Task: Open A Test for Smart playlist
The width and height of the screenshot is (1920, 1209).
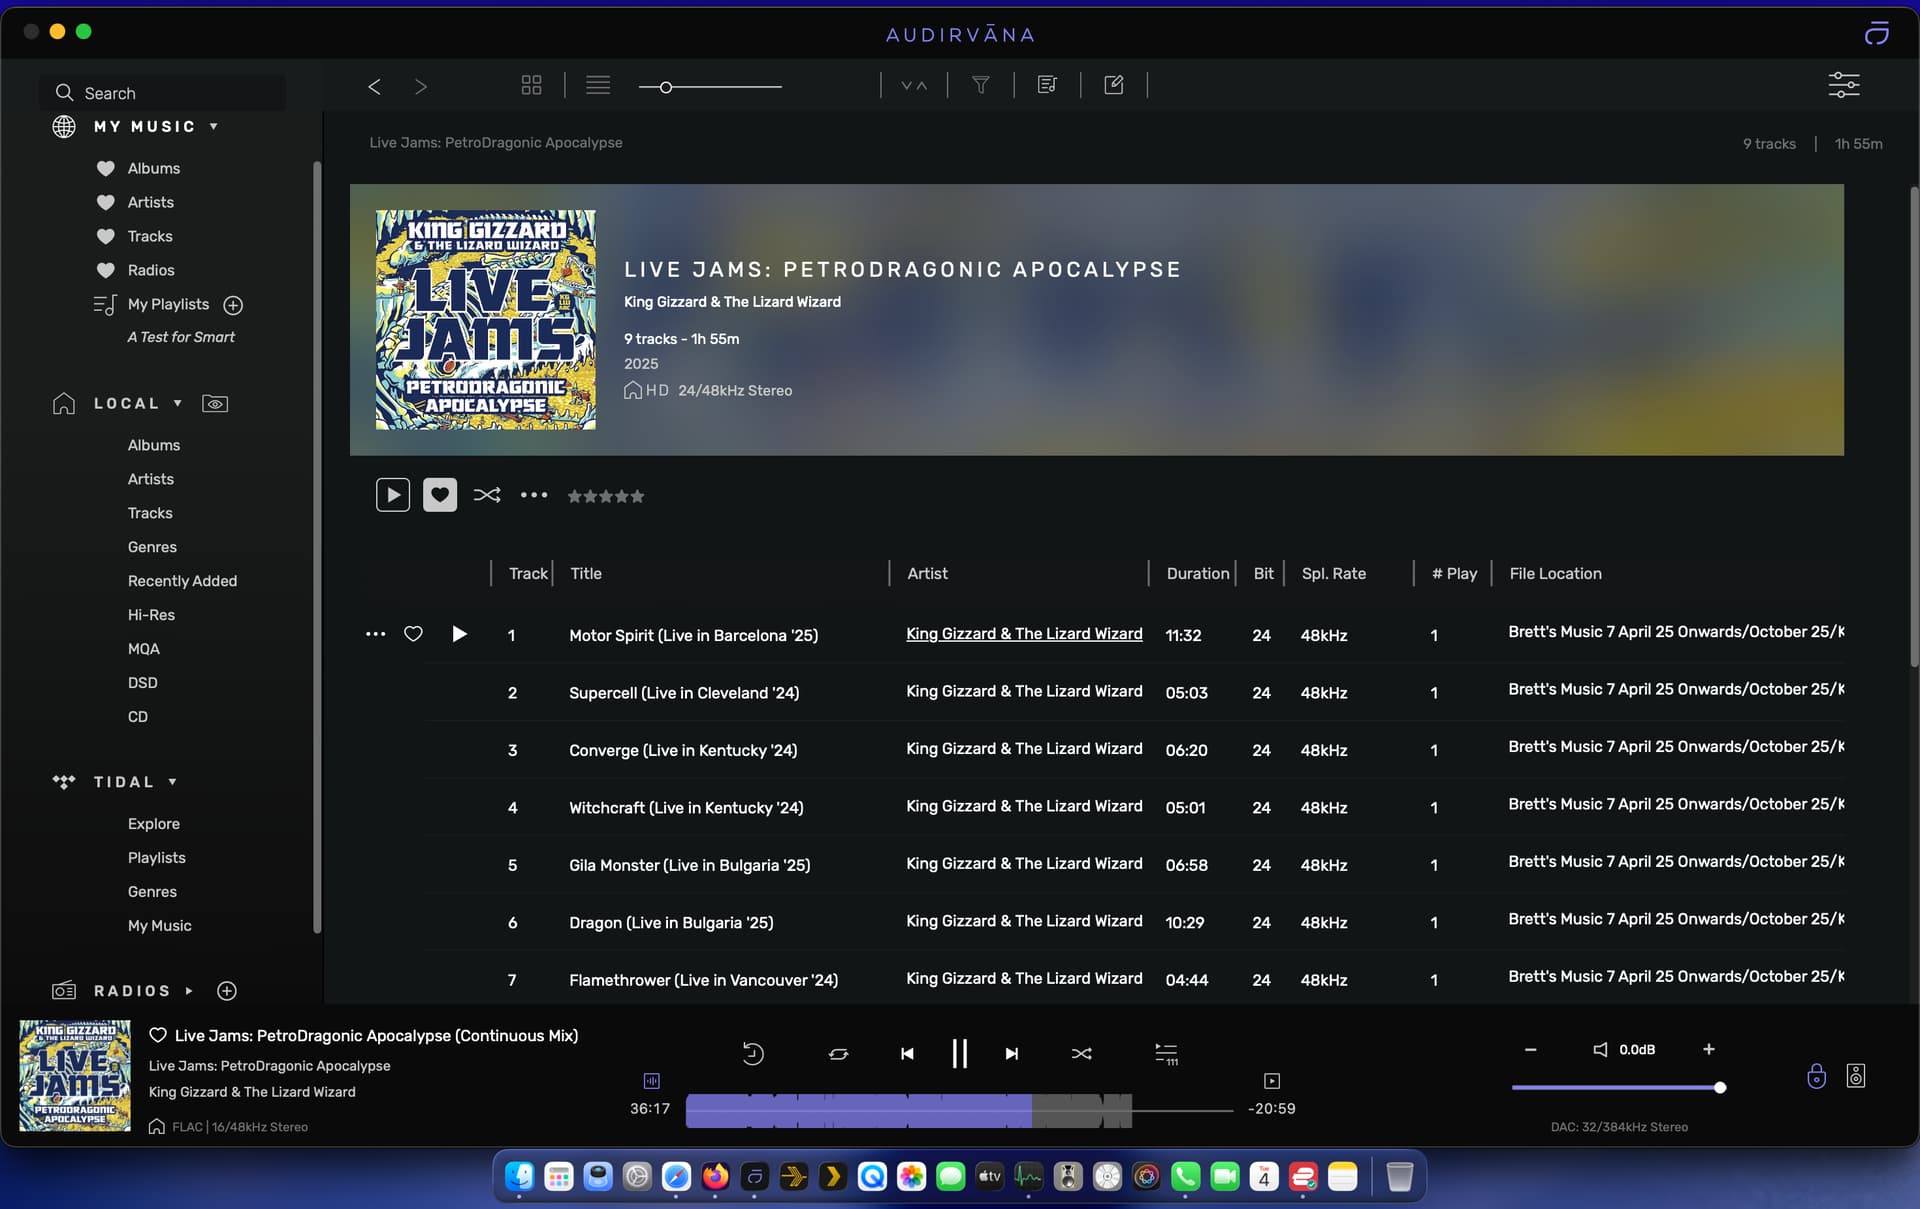Action: tap(181, 337)
